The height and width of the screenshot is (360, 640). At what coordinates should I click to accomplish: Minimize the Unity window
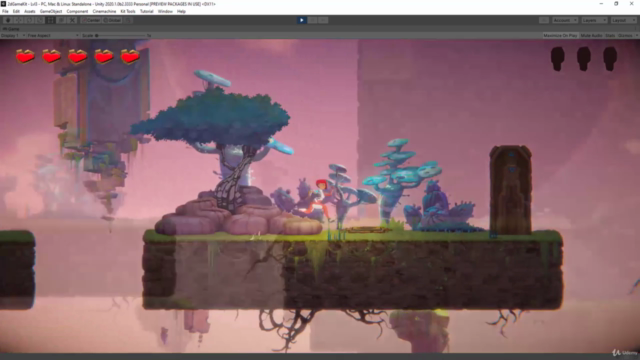pos(601,4)
